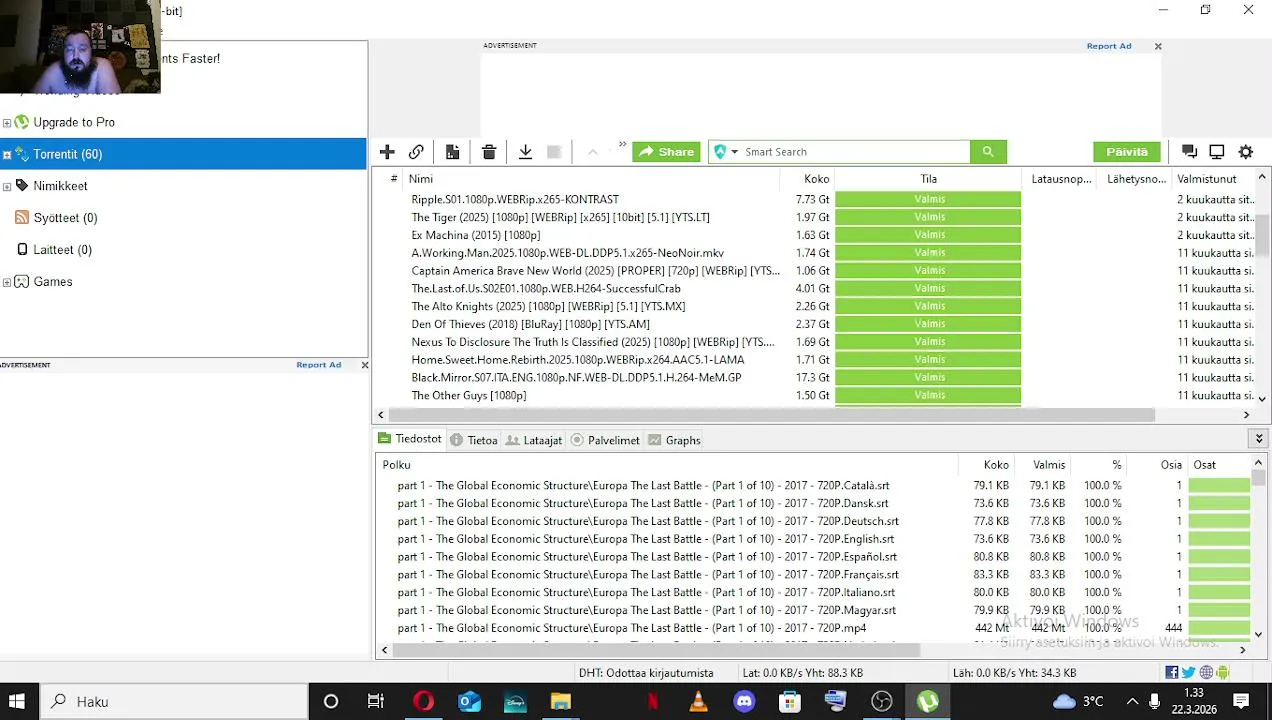Click the progress bar for A.Working.Man.2025
The height and width of the screenshot is (720, 1272).
(x=928, y=253)
